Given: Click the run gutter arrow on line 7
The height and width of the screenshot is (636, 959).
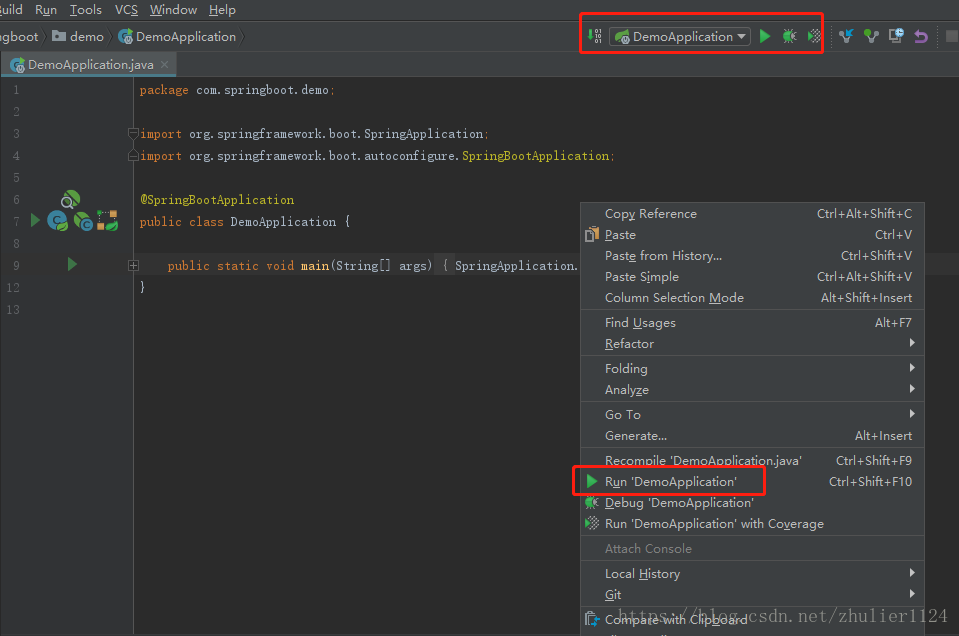Looking at the screenshot, I should click(35, 220).
